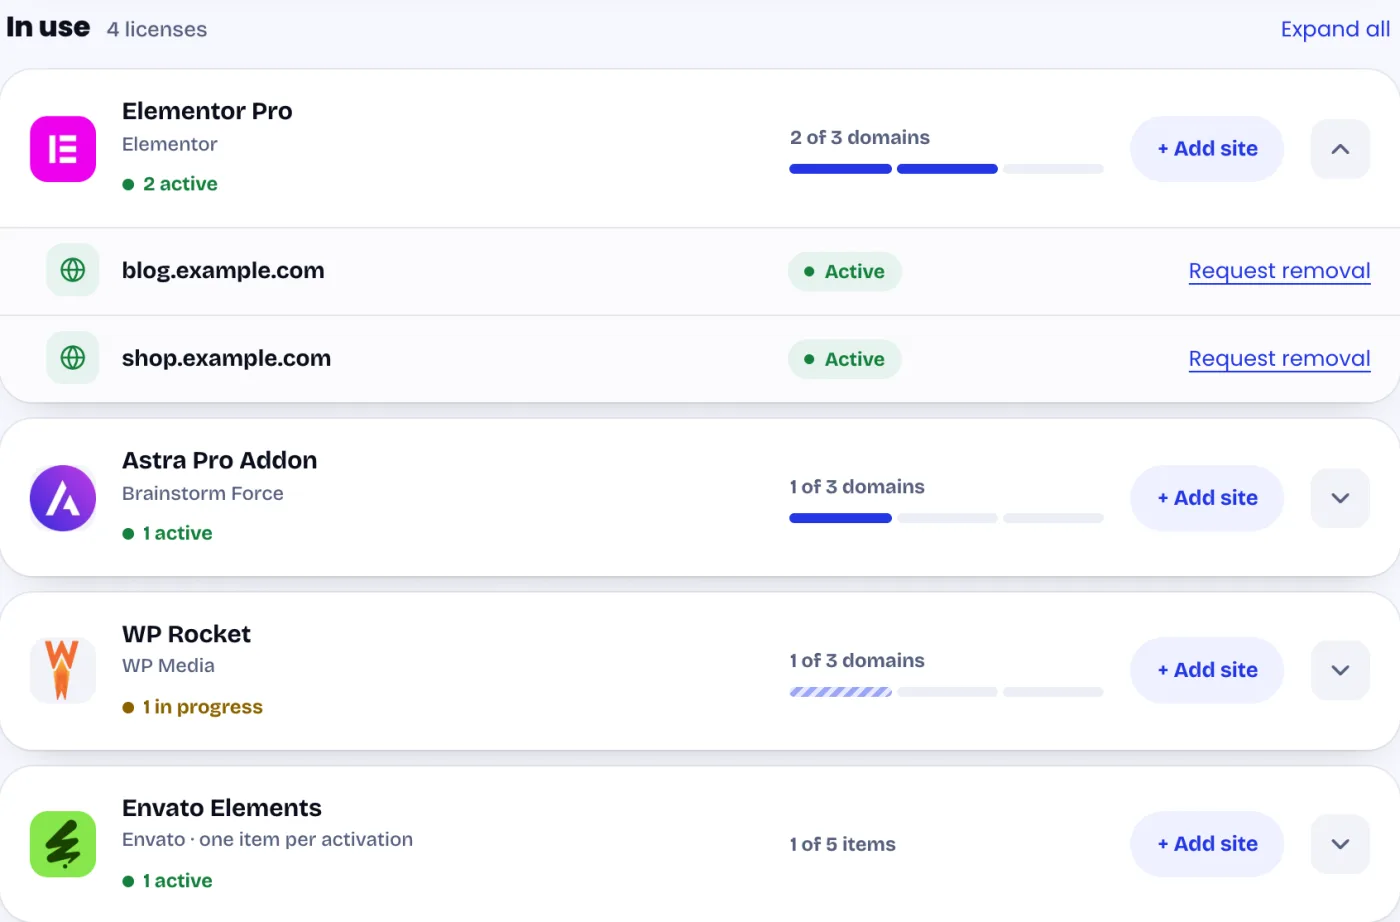Collapse the Elementor Pro license card

[x=1340, y=149]
